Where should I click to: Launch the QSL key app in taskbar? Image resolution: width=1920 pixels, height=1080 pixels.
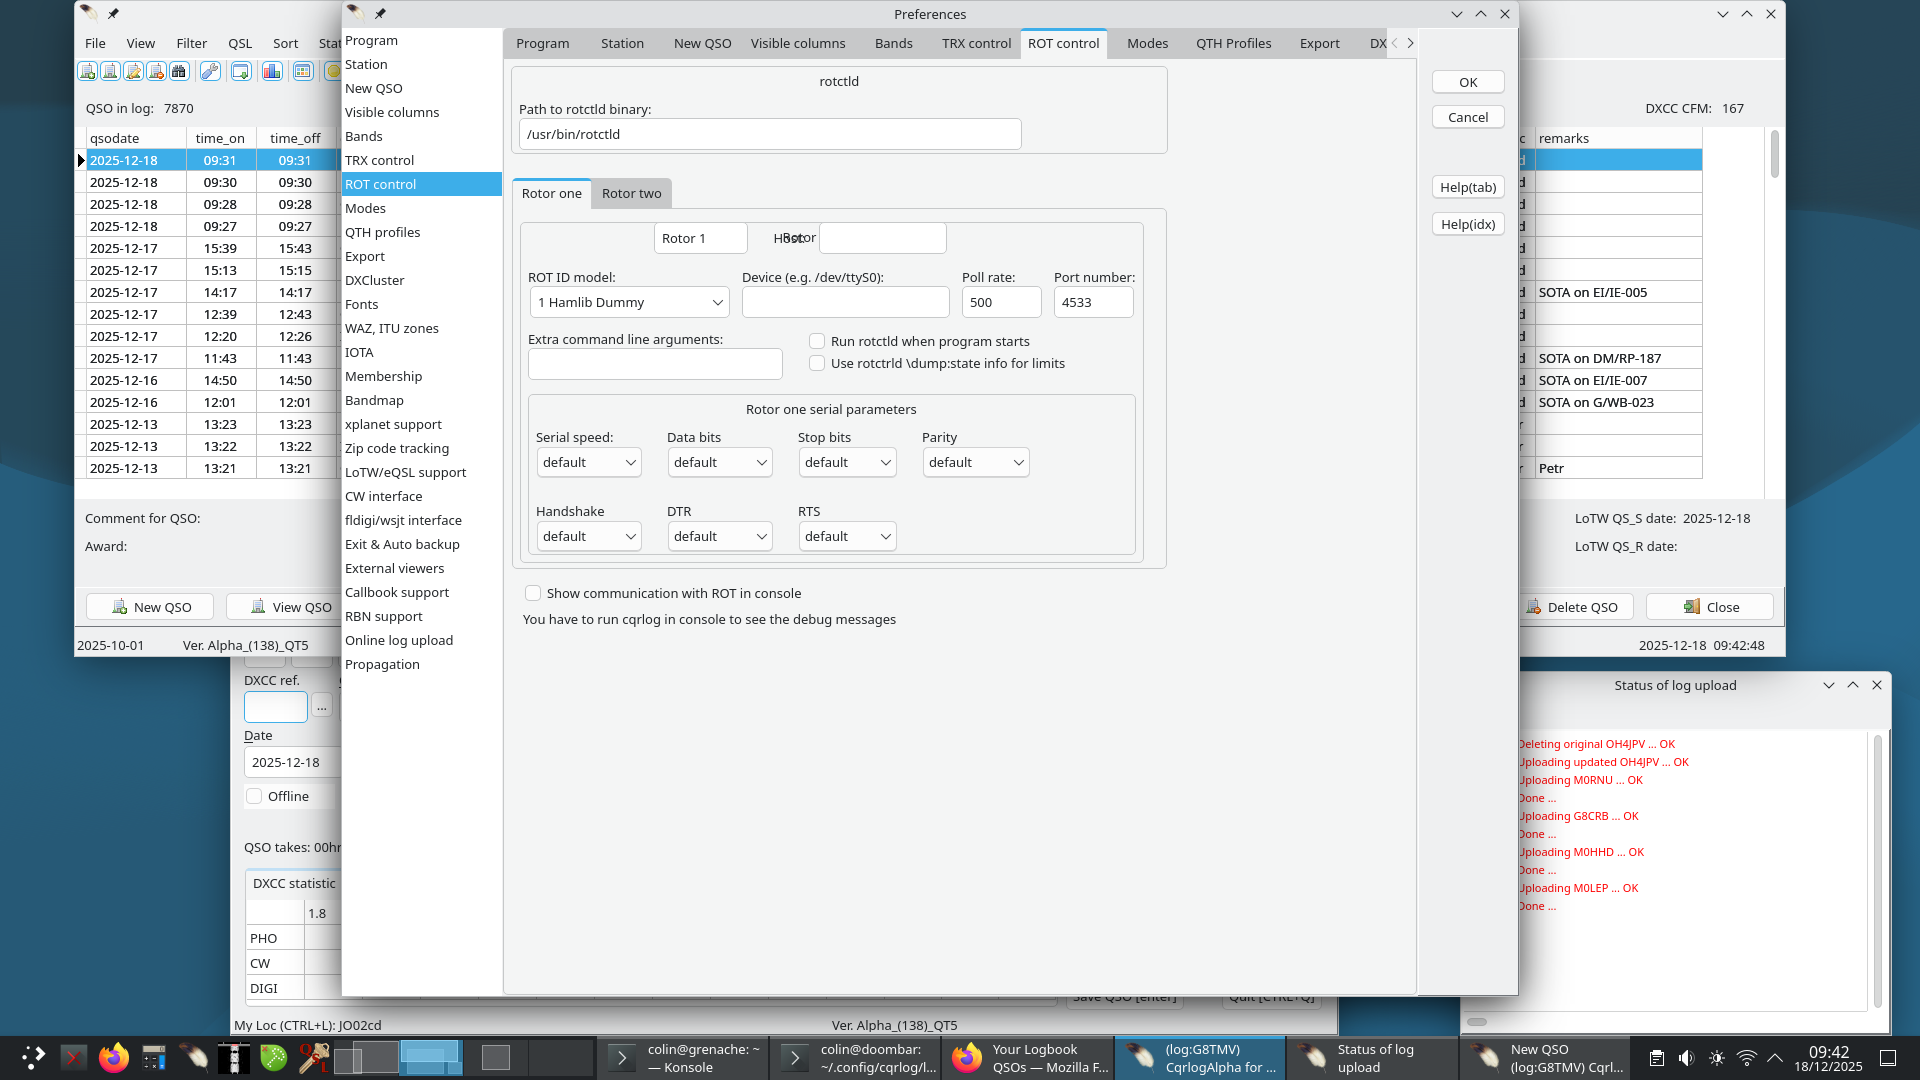click(313, 1057)
